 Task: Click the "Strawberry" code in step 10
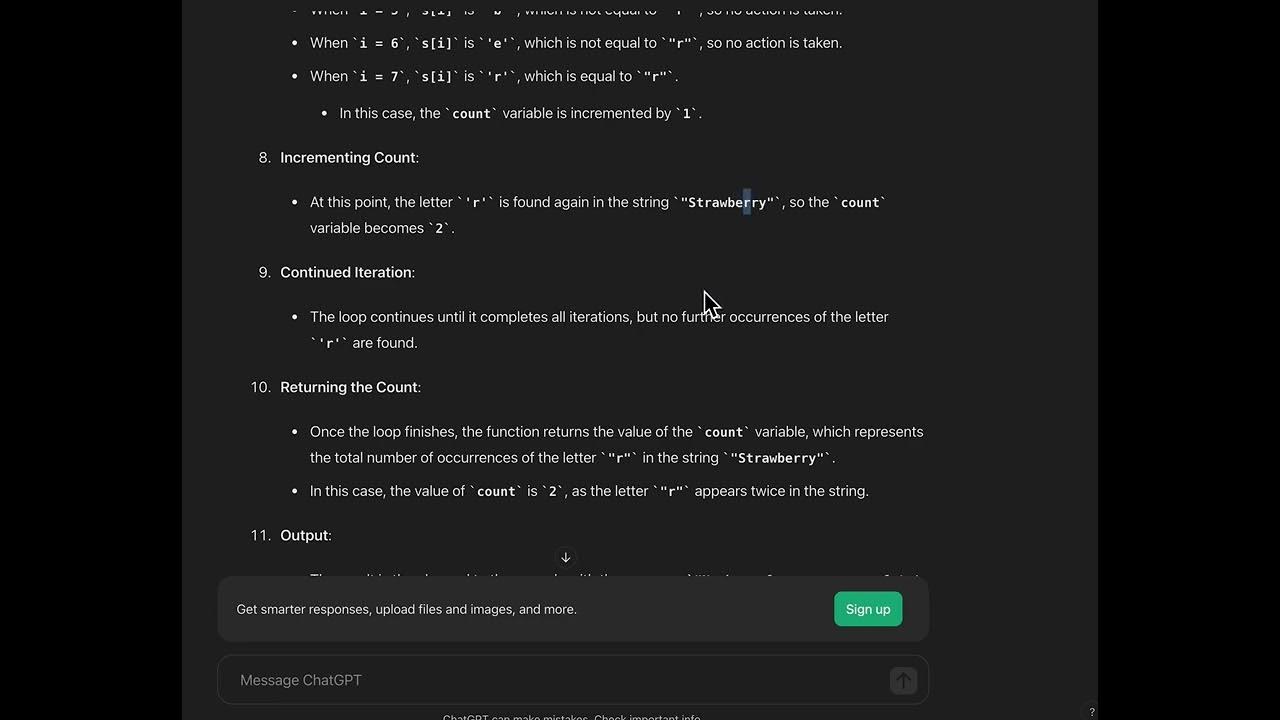pyautogui.click(x=777, y=458)
